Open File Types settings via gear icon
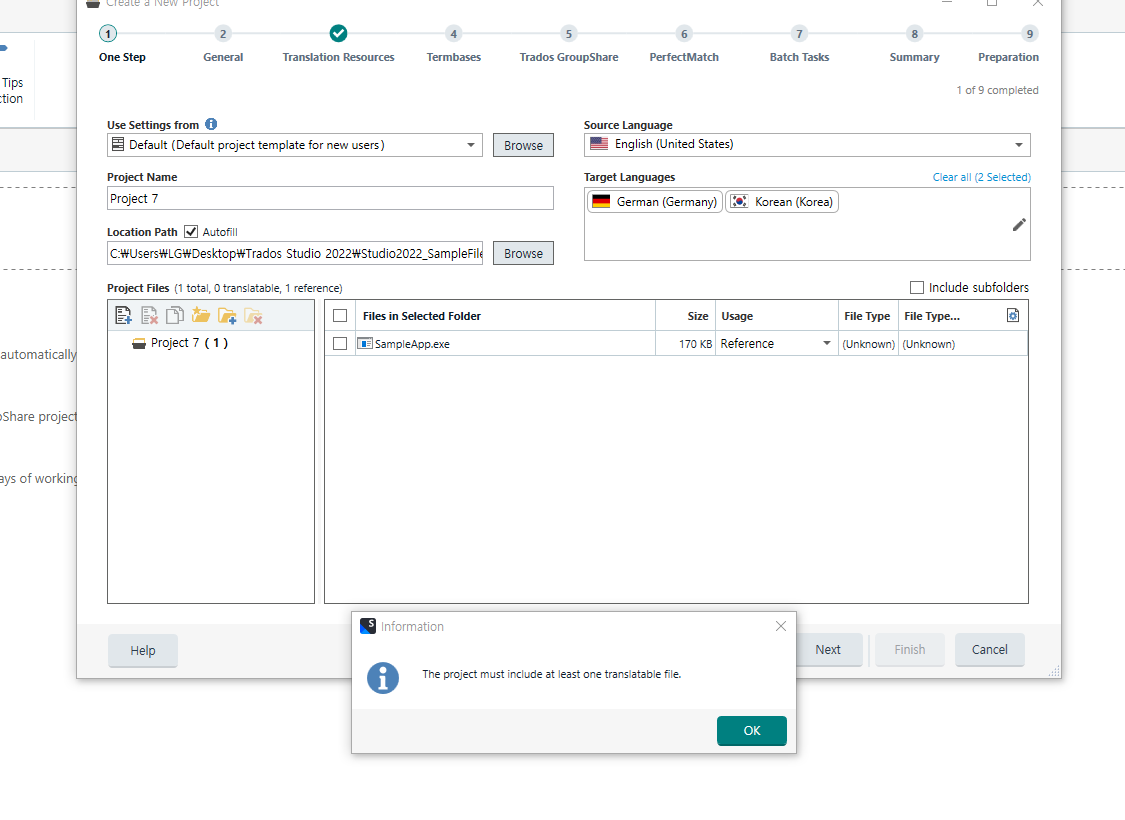 coord(1013,314)
